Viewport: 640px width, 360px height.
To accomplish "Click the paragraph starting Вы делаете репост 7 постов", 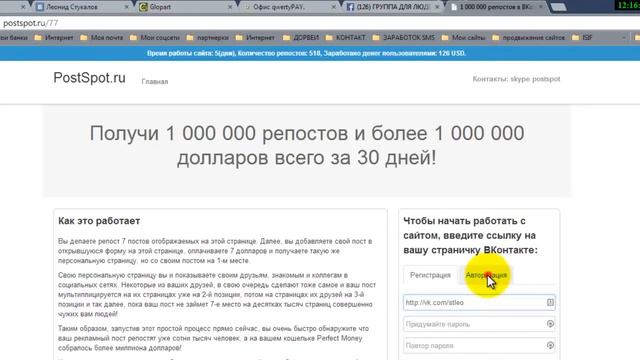I will (x=215, y=251).
